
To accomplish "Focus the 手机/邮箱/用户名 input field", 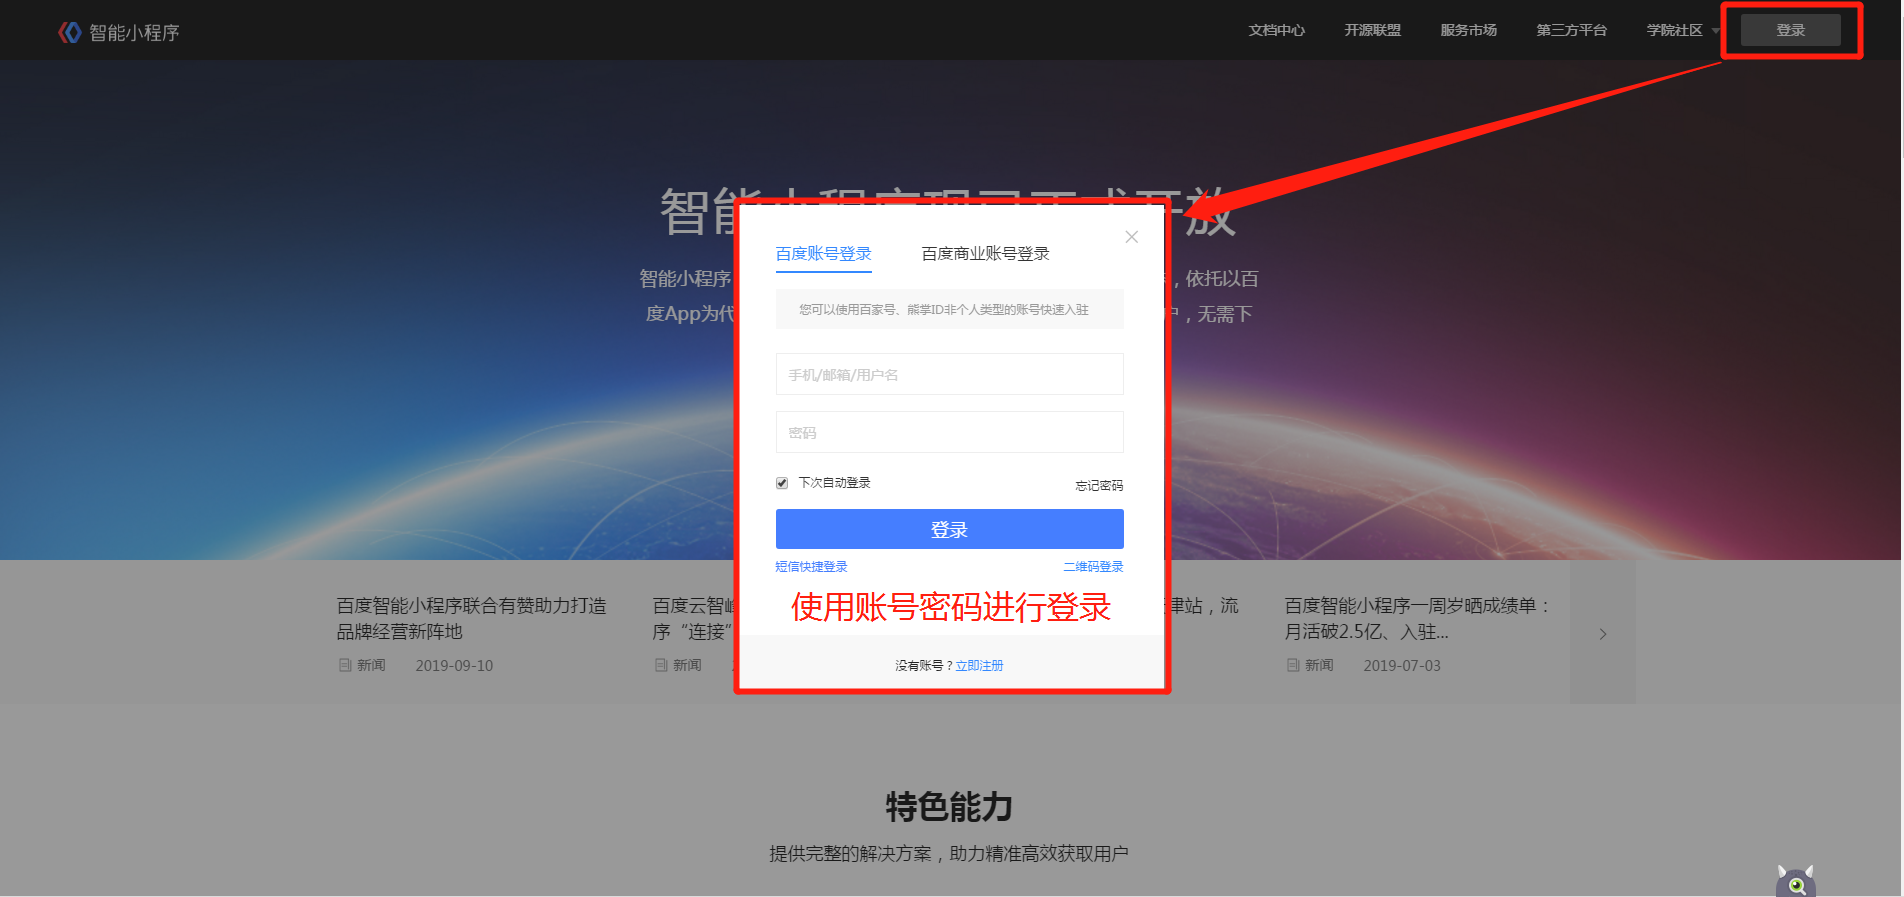I will [949, 374].
